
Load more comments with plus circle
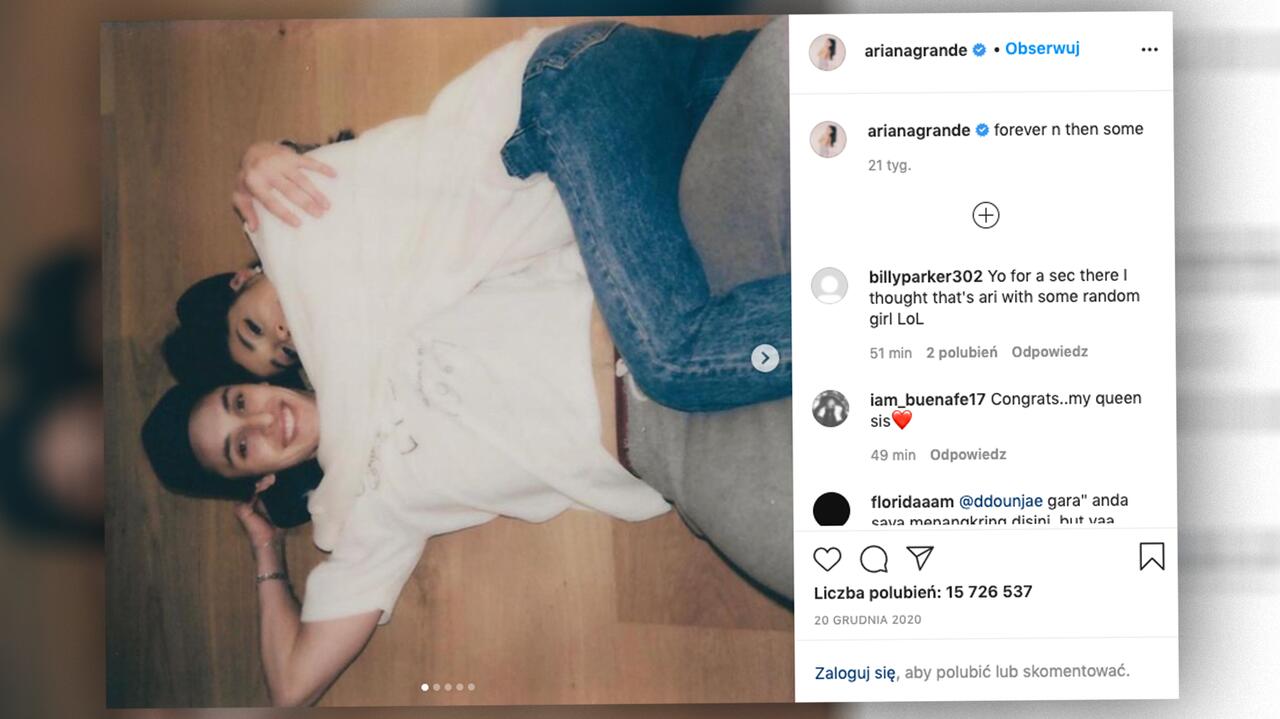pos(986,215)
